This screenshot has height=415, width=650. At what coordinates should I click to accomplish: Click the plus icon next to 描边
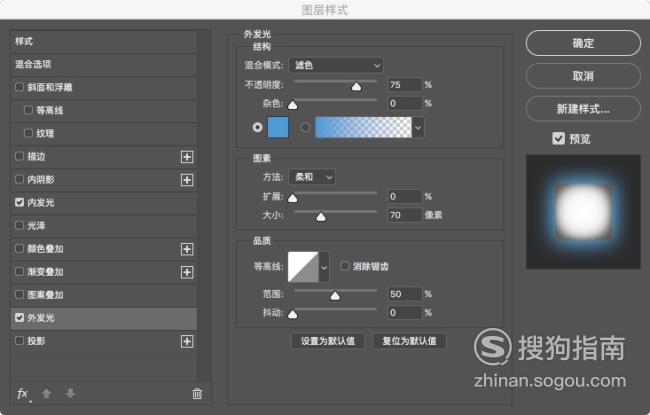[187, 157]
